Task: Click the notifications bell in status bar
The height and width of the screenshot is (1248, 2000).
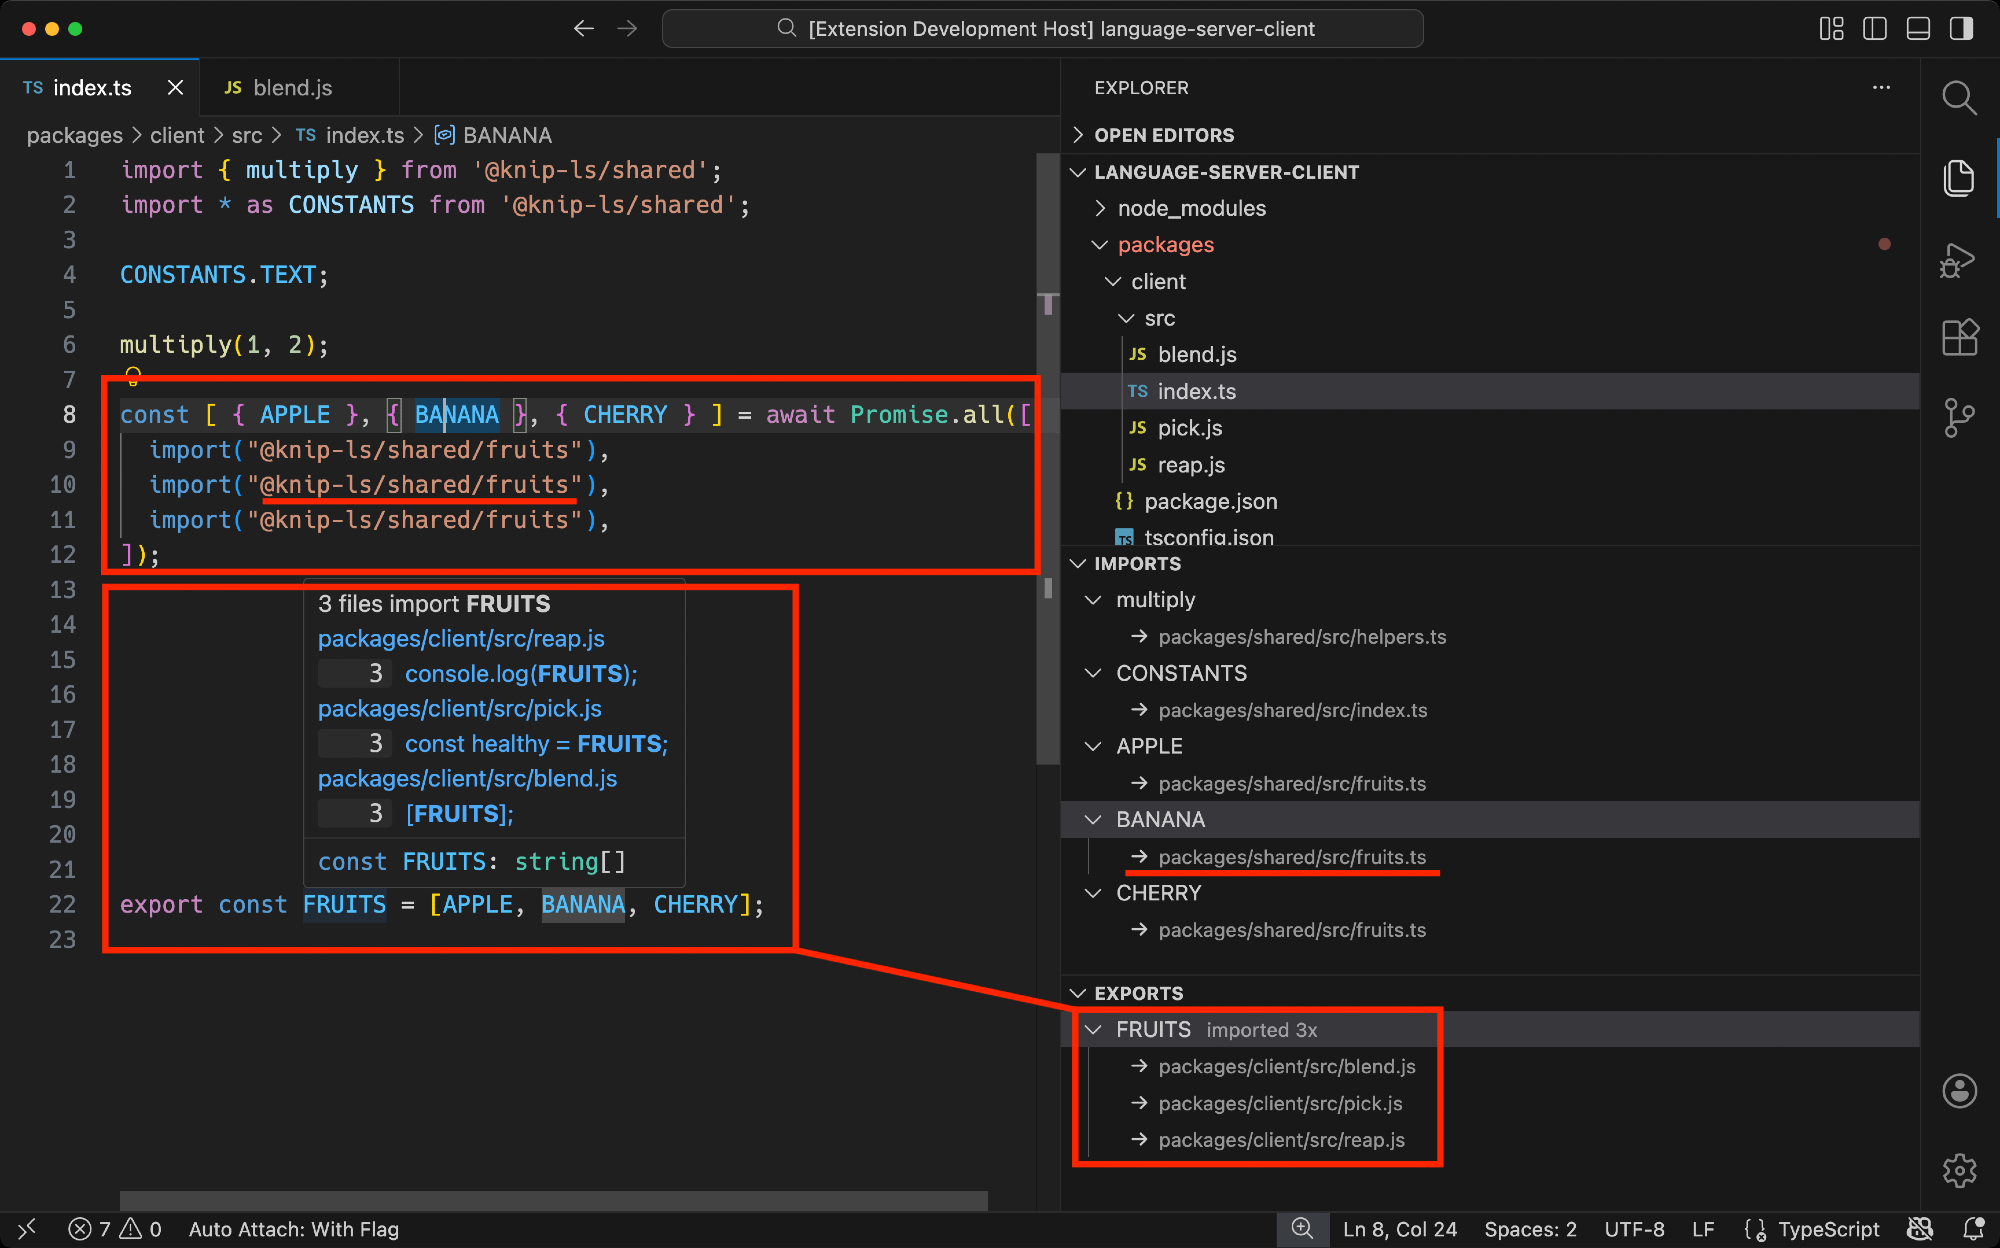Action: 1973,1229
